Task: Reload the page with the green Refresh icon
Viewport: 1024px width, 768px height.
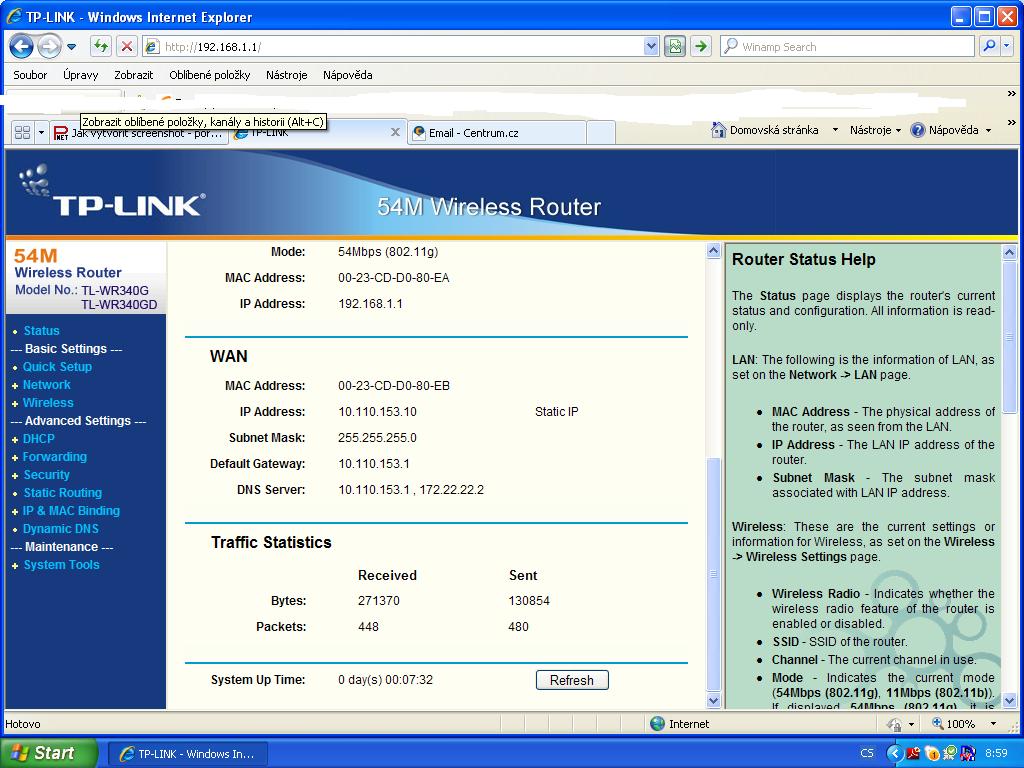Action: coord(101,46)
